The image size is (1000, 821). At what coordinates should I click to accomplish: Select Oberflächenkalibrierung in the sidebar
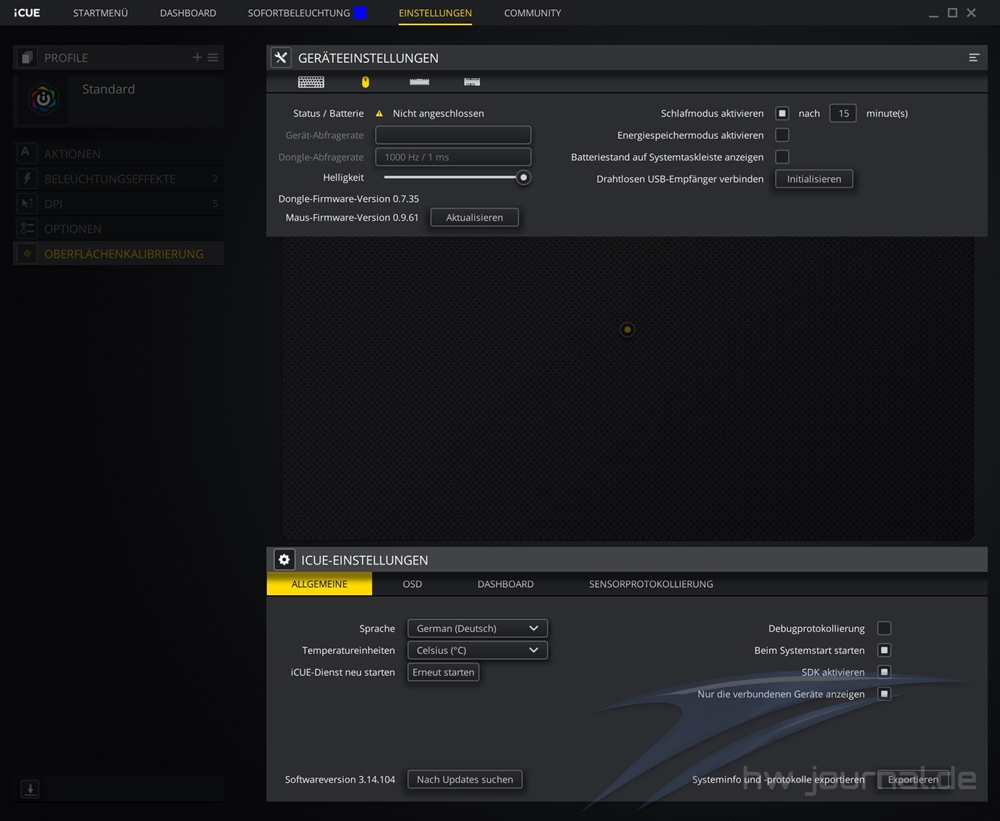pyautogui.click(x=118, y=253)
